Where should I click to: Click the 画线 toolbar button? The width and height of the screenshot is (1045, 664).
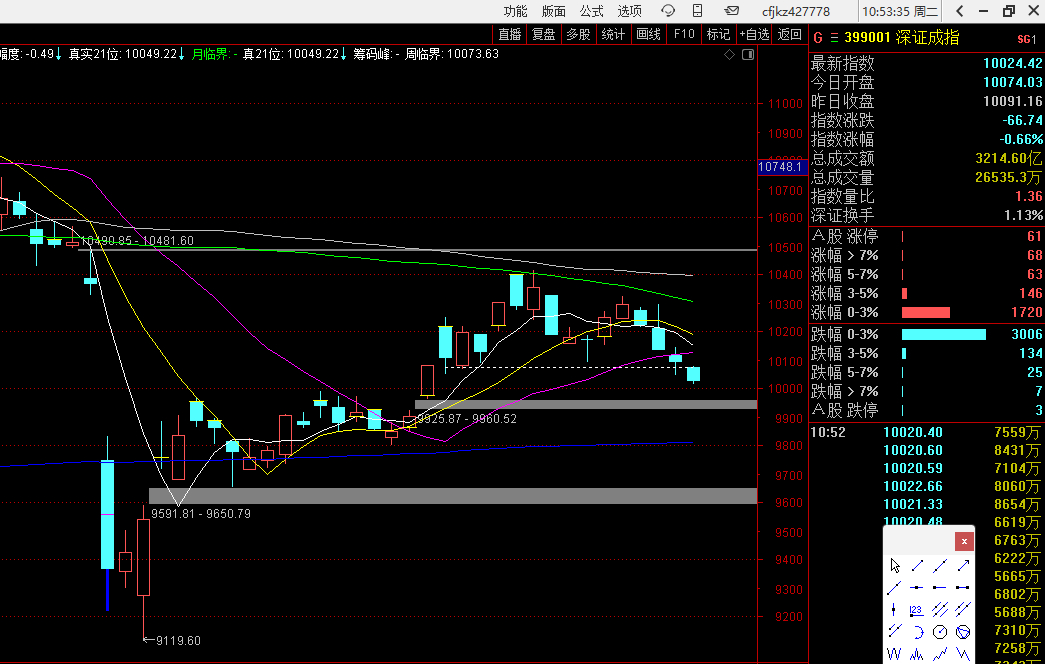[x=648, y=34]
